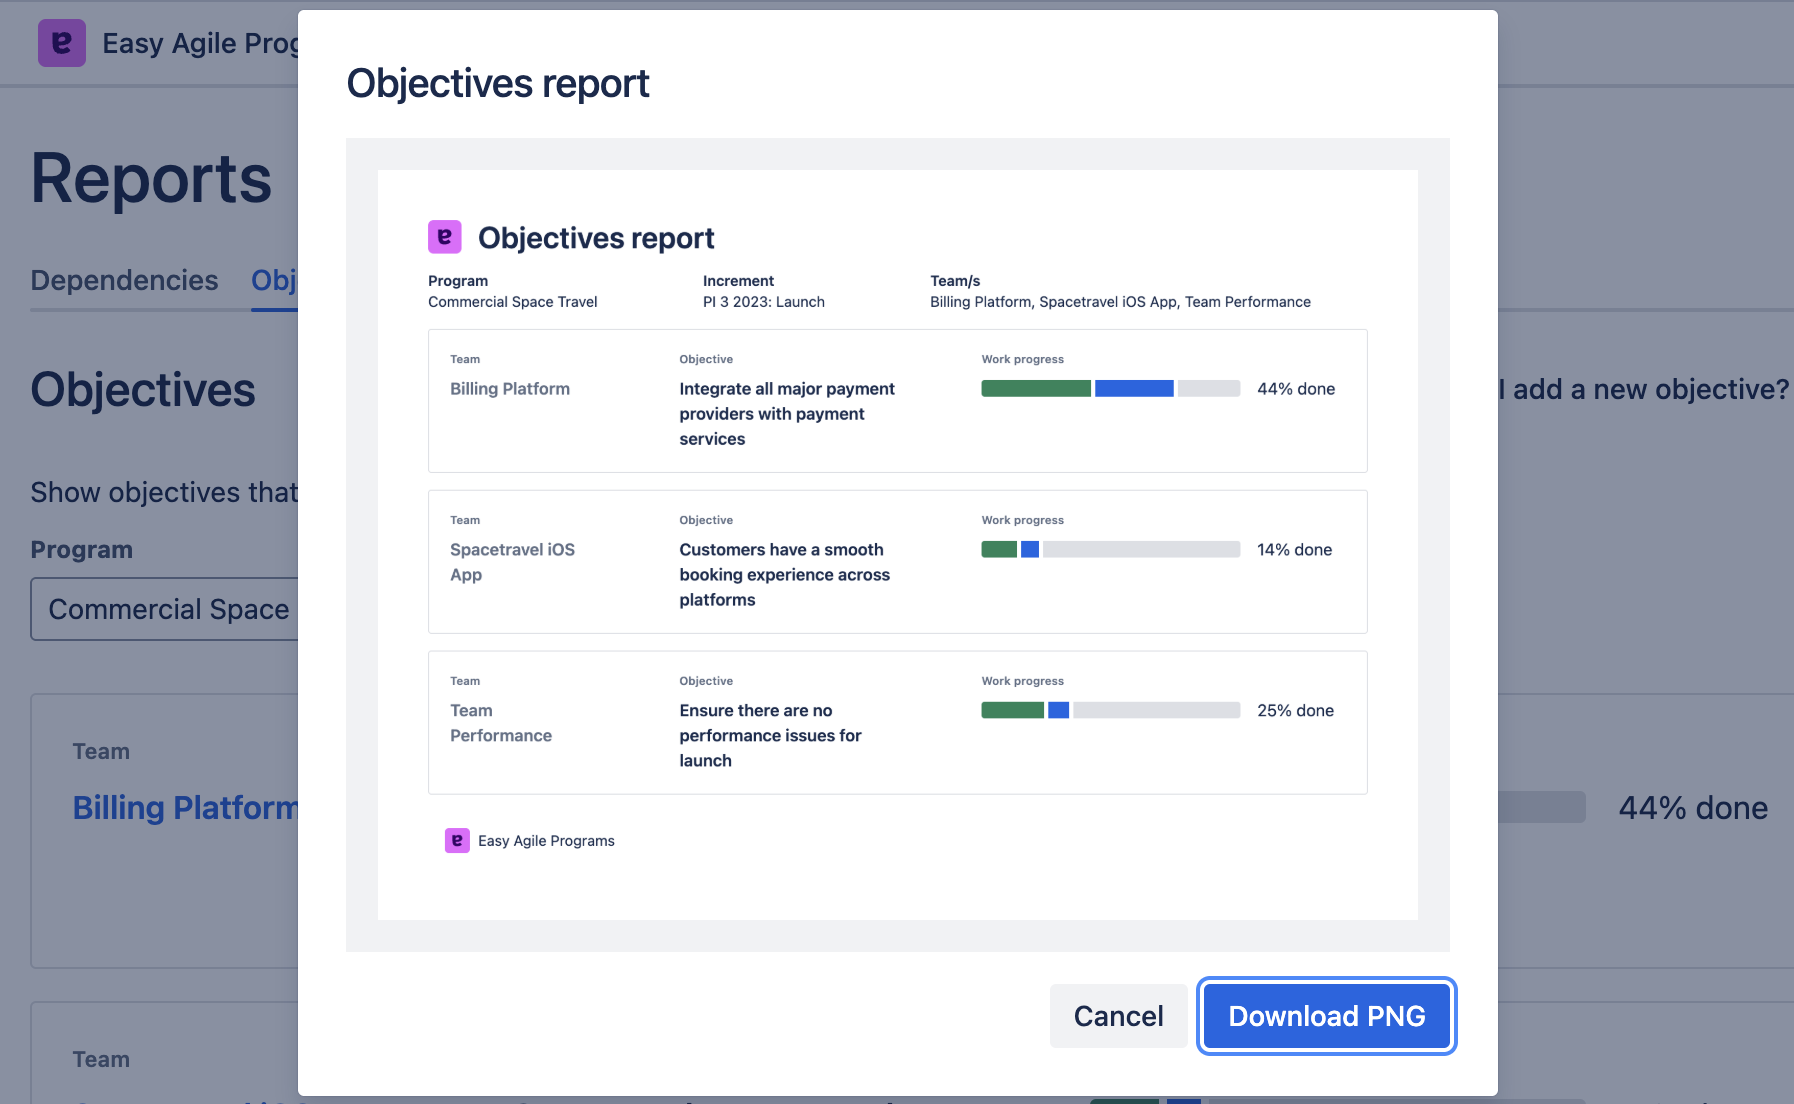Click the Easy Agile Programs logo in the top bar
This screenshot has width=1794, height=1104.
(x=64, y=42)
